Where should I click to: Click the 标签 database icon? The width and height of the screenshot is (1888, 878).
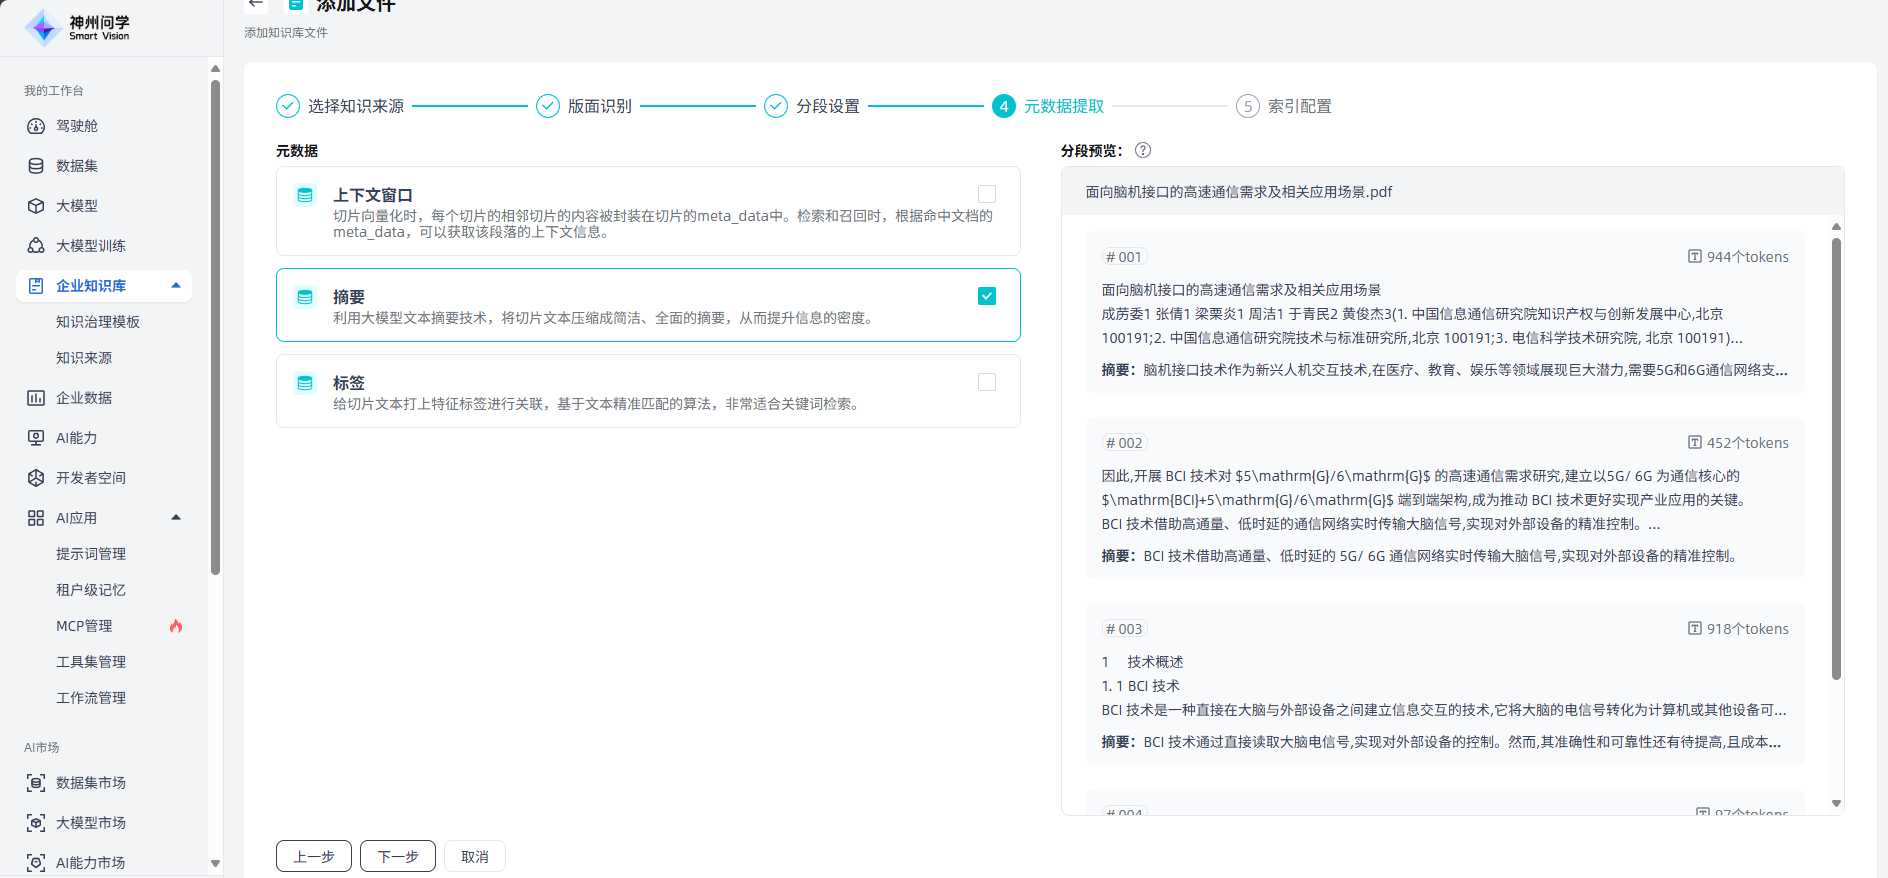tap(305, 383)
